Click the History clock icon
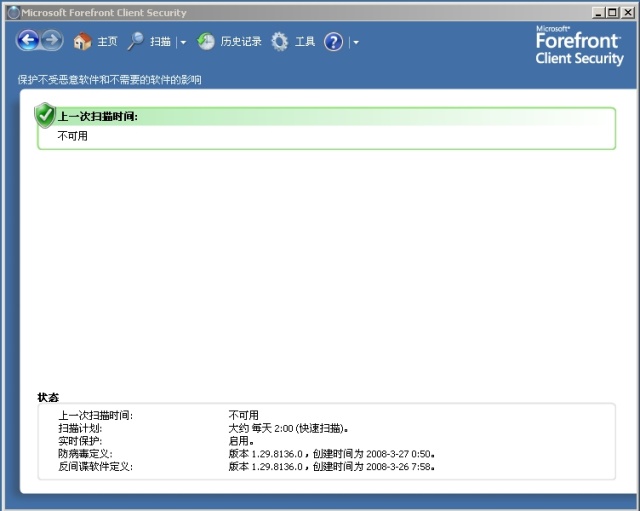 pyautogui.click(x=206, y=42)
